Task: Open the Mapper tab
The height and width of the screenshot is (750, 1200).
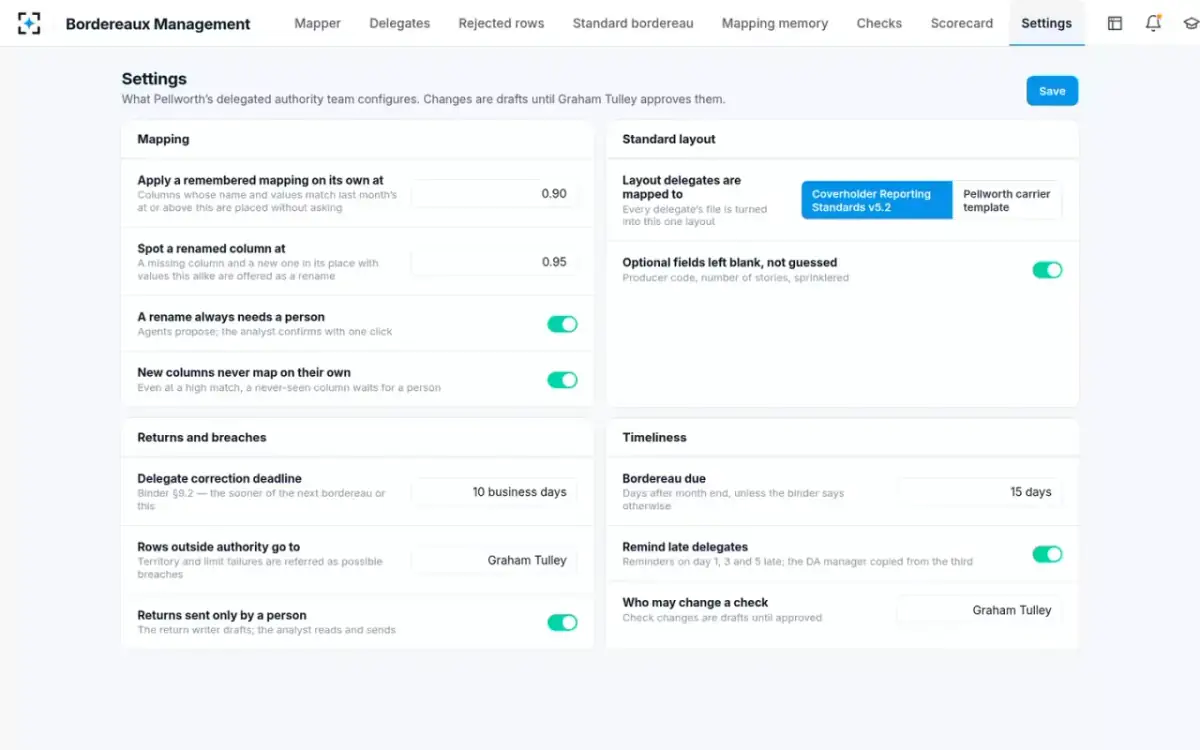Action: [x=317, y=23]
